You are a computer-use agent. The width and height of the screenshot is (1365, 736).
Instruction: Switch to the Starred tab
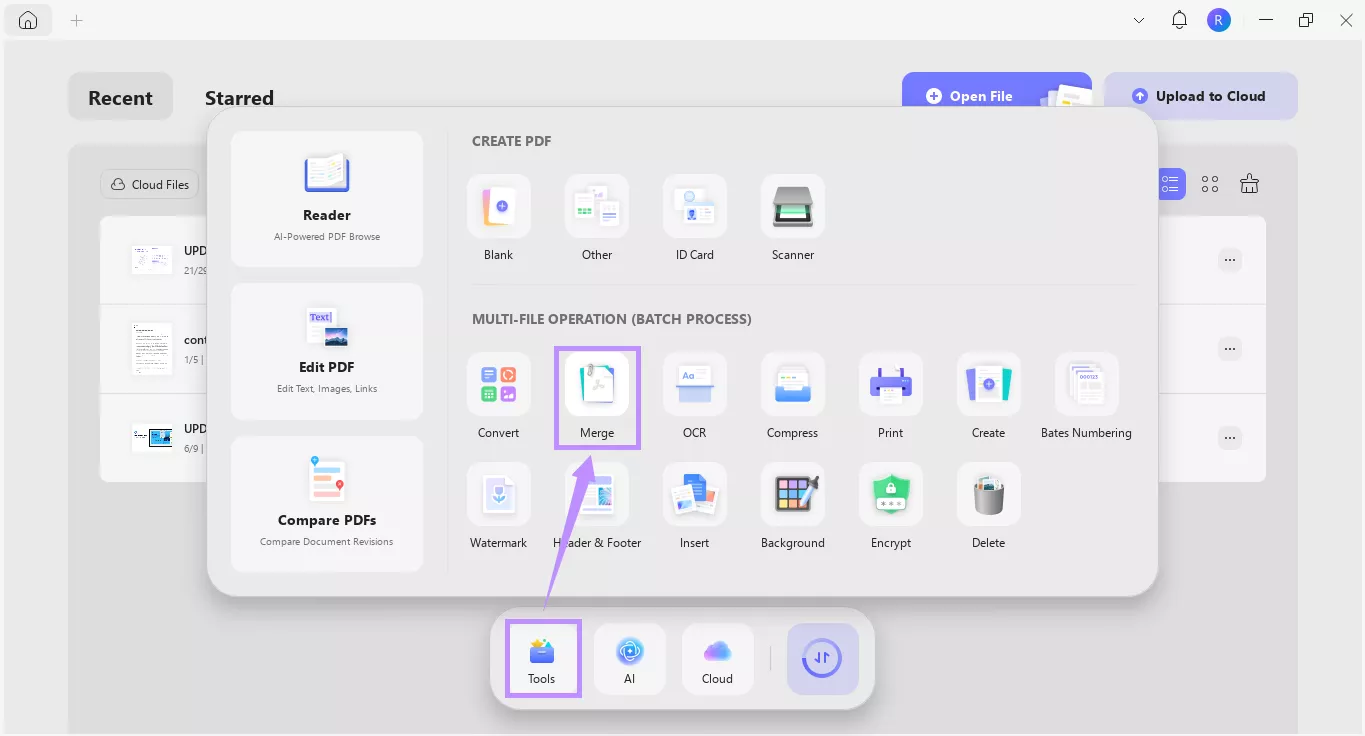coord(239,98)
